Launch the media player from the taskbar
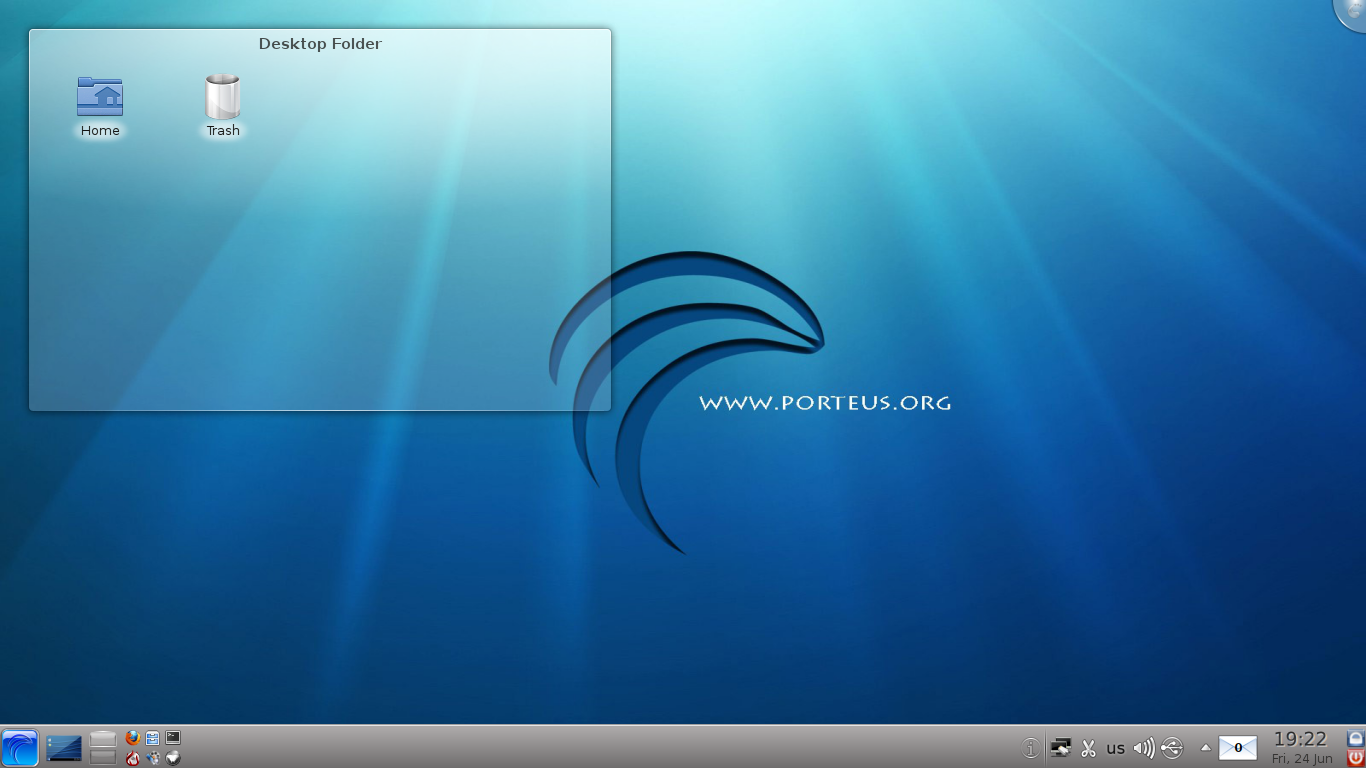The height and width of the screenshot is (768, 1366). [x=152, y=758]
